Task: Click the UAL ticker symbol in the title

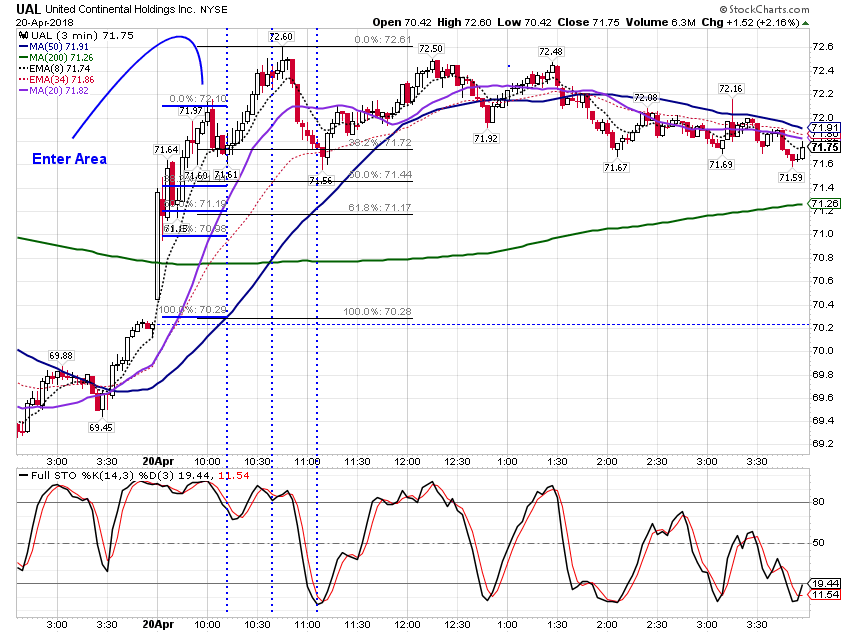Action: (x=28, y=9)
